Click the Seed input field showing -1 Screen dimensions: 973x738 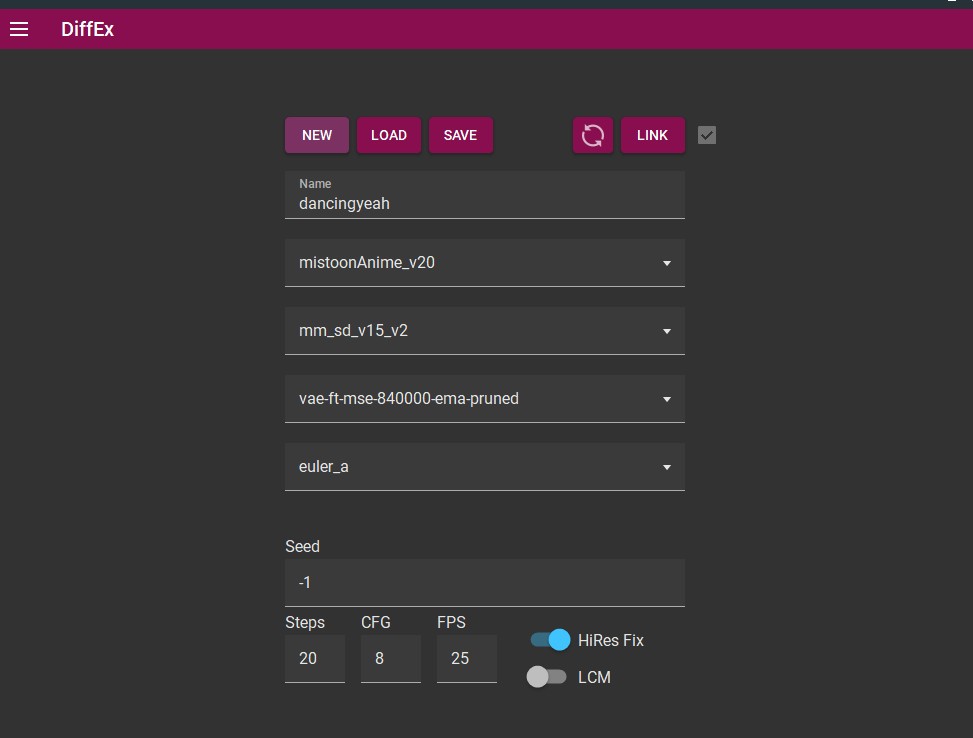pos(485,583)
